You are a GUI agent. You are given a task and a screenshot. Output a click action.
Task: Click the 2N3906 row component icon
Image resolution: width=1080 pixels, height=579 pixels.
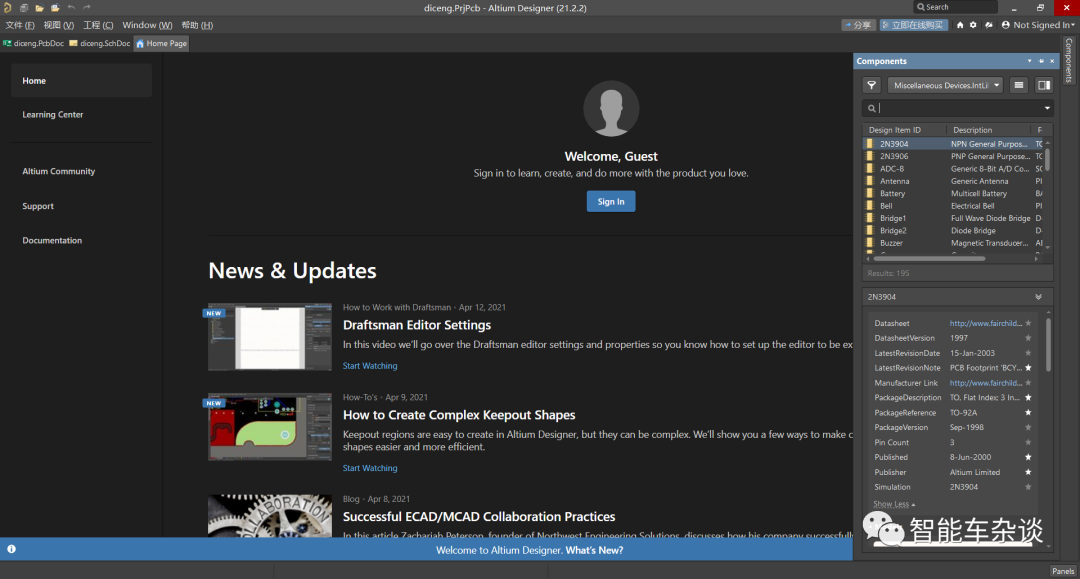pyautogui.click(x=870, y=156)
